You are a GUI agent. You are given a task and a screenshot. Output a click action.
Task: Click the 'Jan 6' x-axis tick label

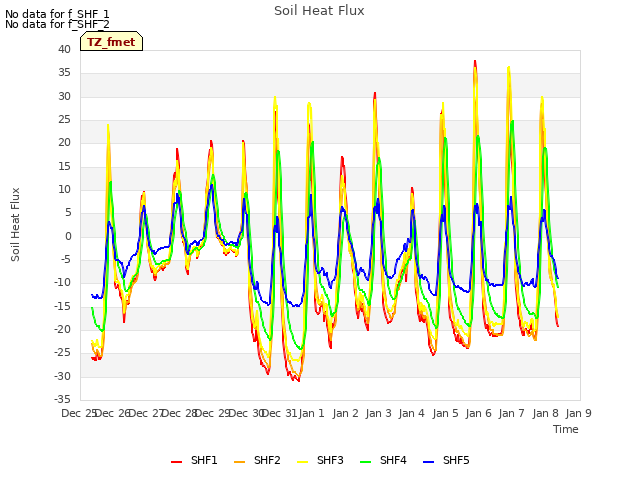click(x=478, y=413)
